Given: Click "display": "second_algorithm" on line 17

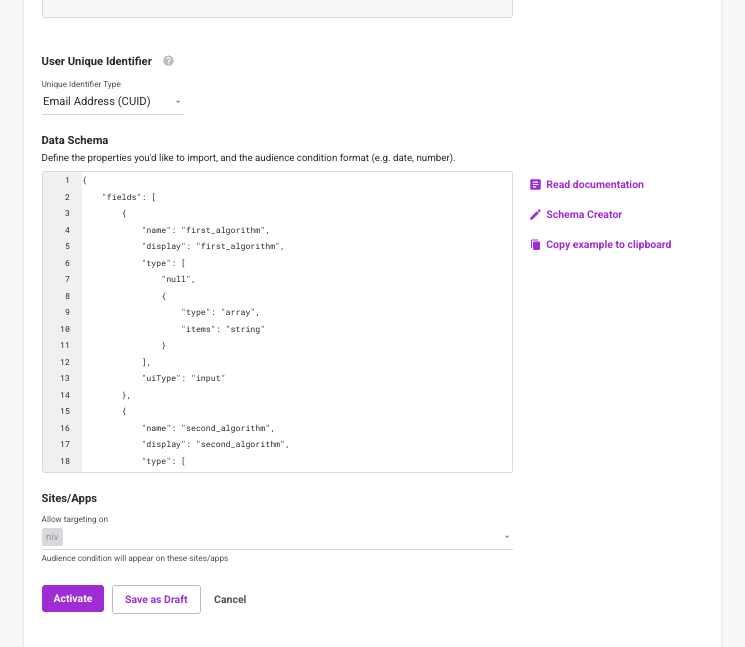Looking at the screenshot, I should click(x=215, y=444).
